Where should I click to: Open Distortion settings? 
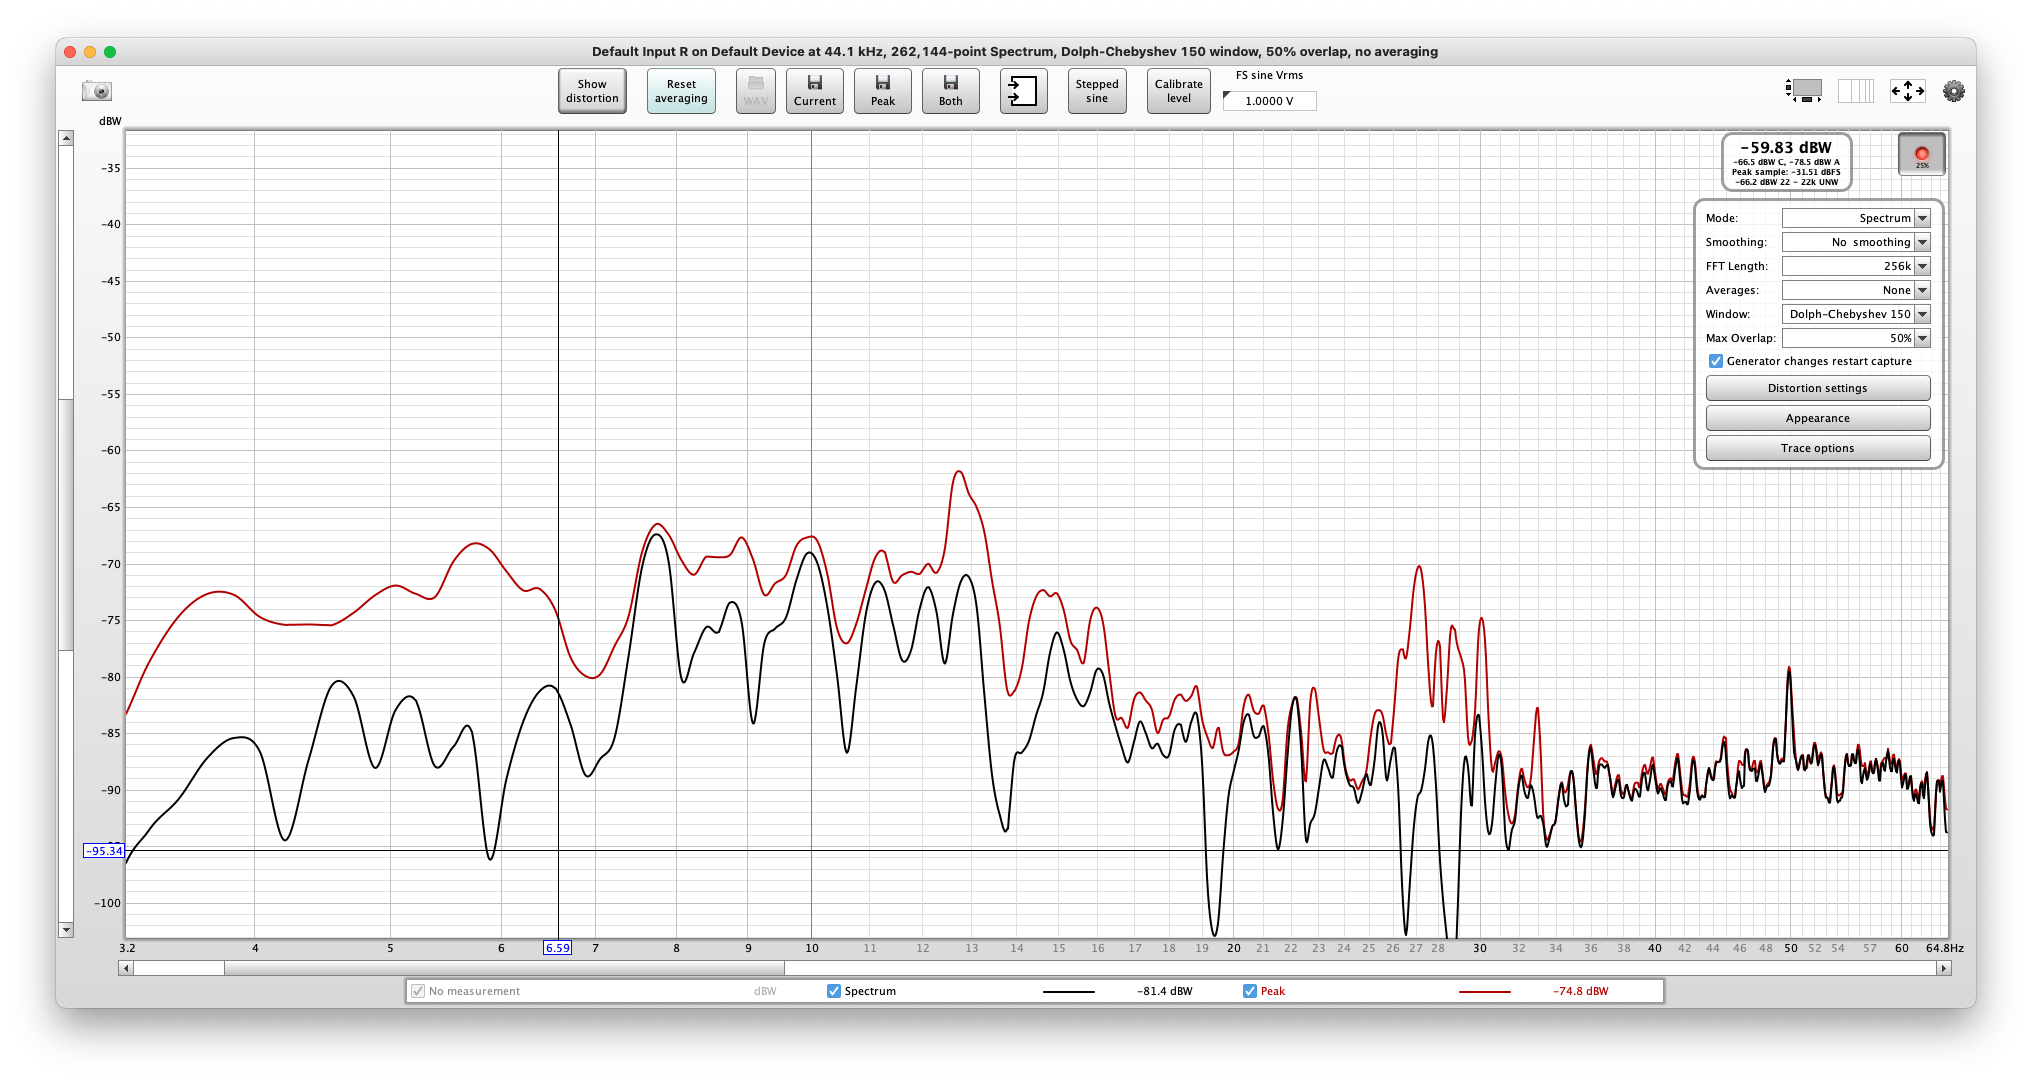[x=1818, y=388]
